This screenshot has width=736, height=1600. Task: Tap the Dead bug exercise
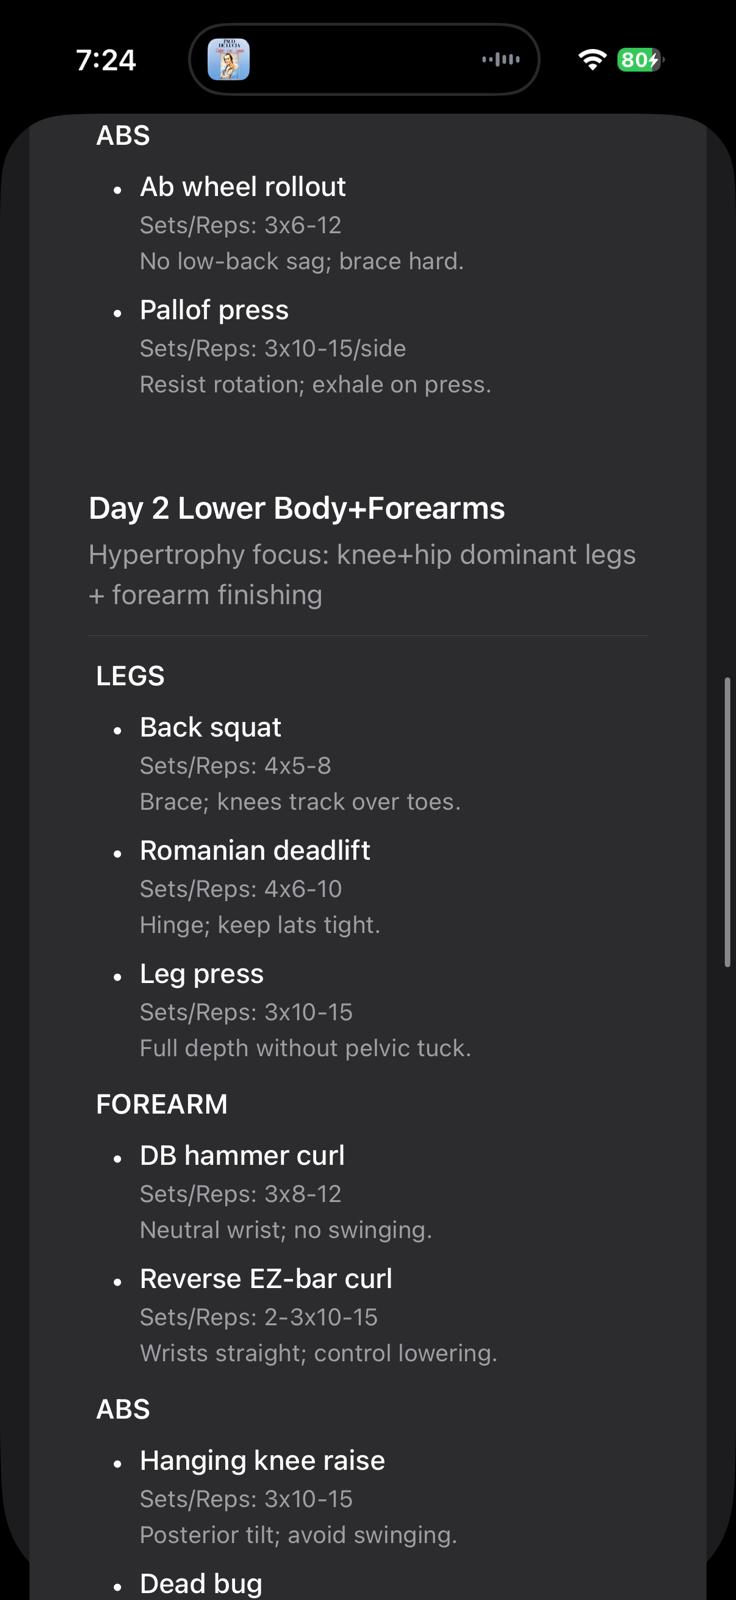point(201,1583)
